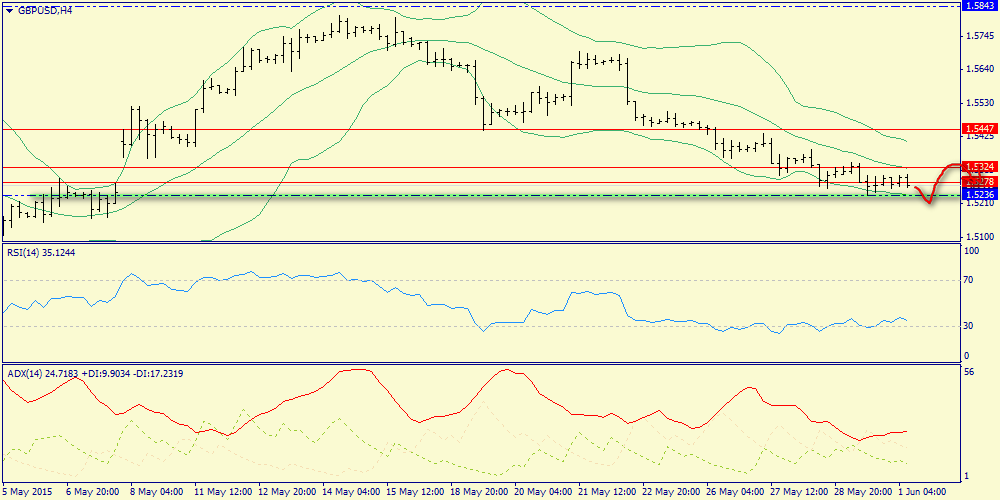Image resolution: width=1000 pixels, height=500 pixels.
Task: Click the 70 level on RSI scale
Action: (966, 281)
